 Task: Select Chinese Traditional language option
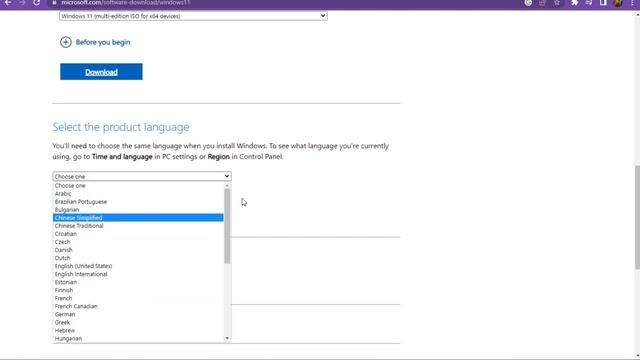click(x=138, y=226)
